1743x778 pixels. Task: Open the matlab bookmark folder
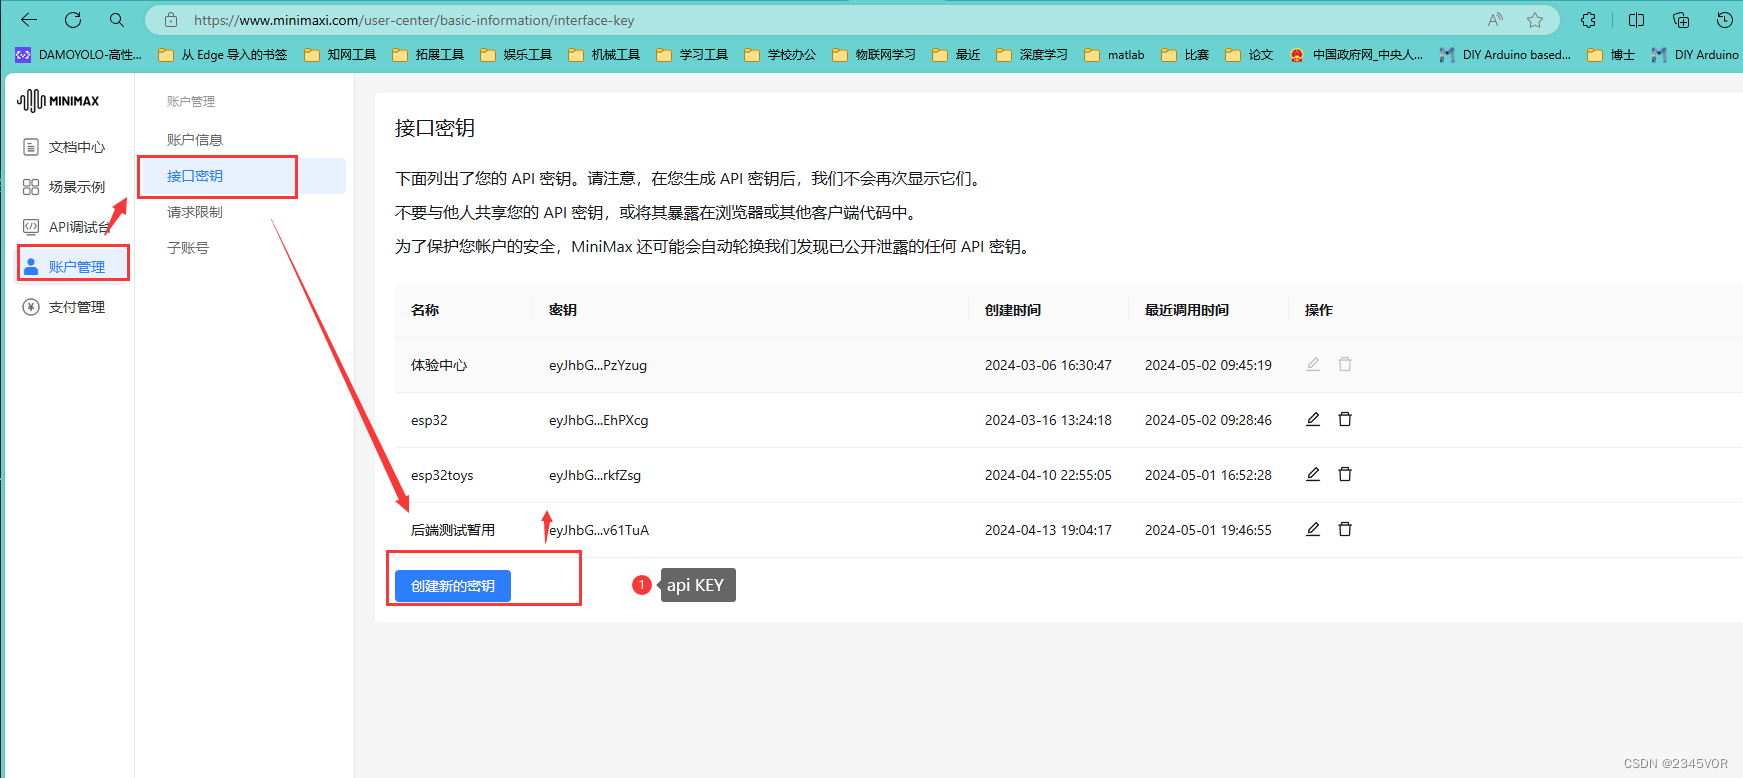pyautogui.click(x=1115, y=55)
